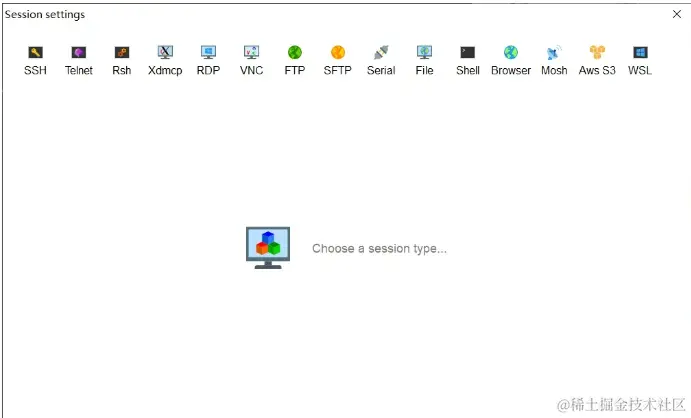Choose the Telnet session icon
This screenshot has height=418, width=691.
click(78, 53)
